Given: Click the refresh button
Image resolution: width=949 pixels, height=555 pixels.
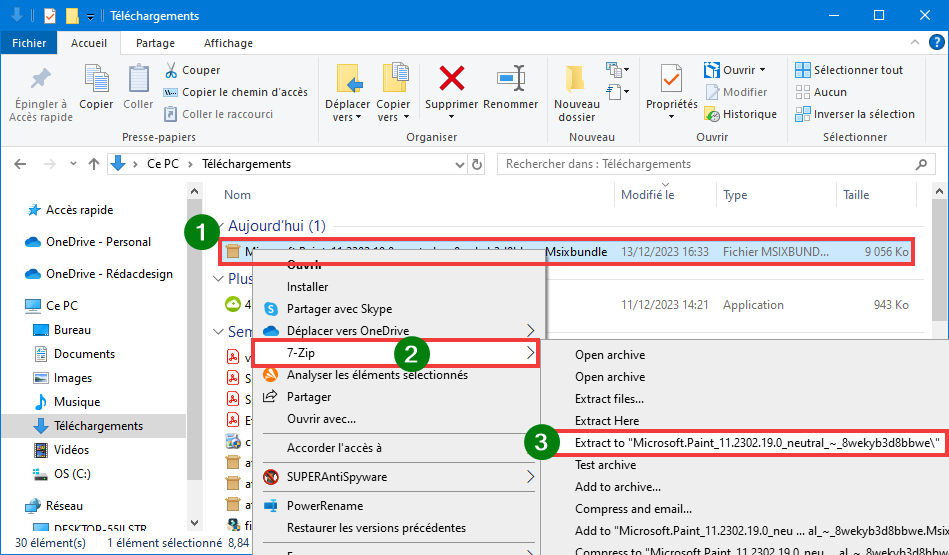Looking at the screenshot, I should tap(477, 164).
